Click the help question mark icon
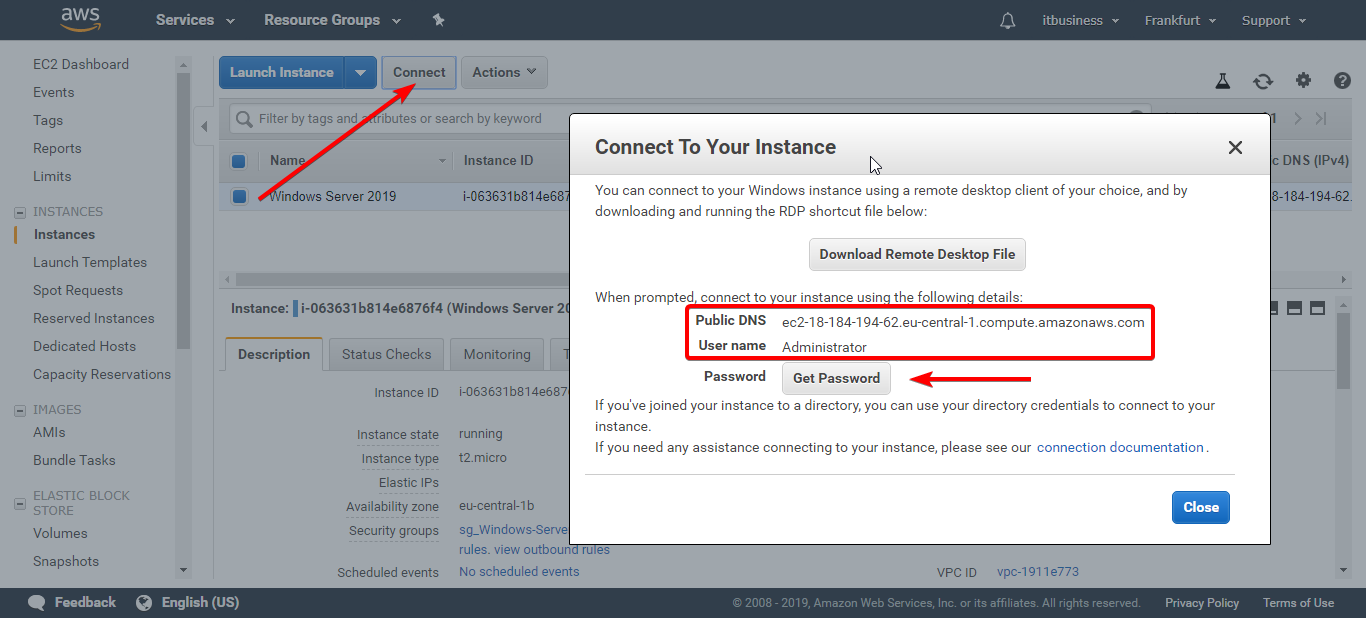The image size is (1366, 618). pos(1342,81)
